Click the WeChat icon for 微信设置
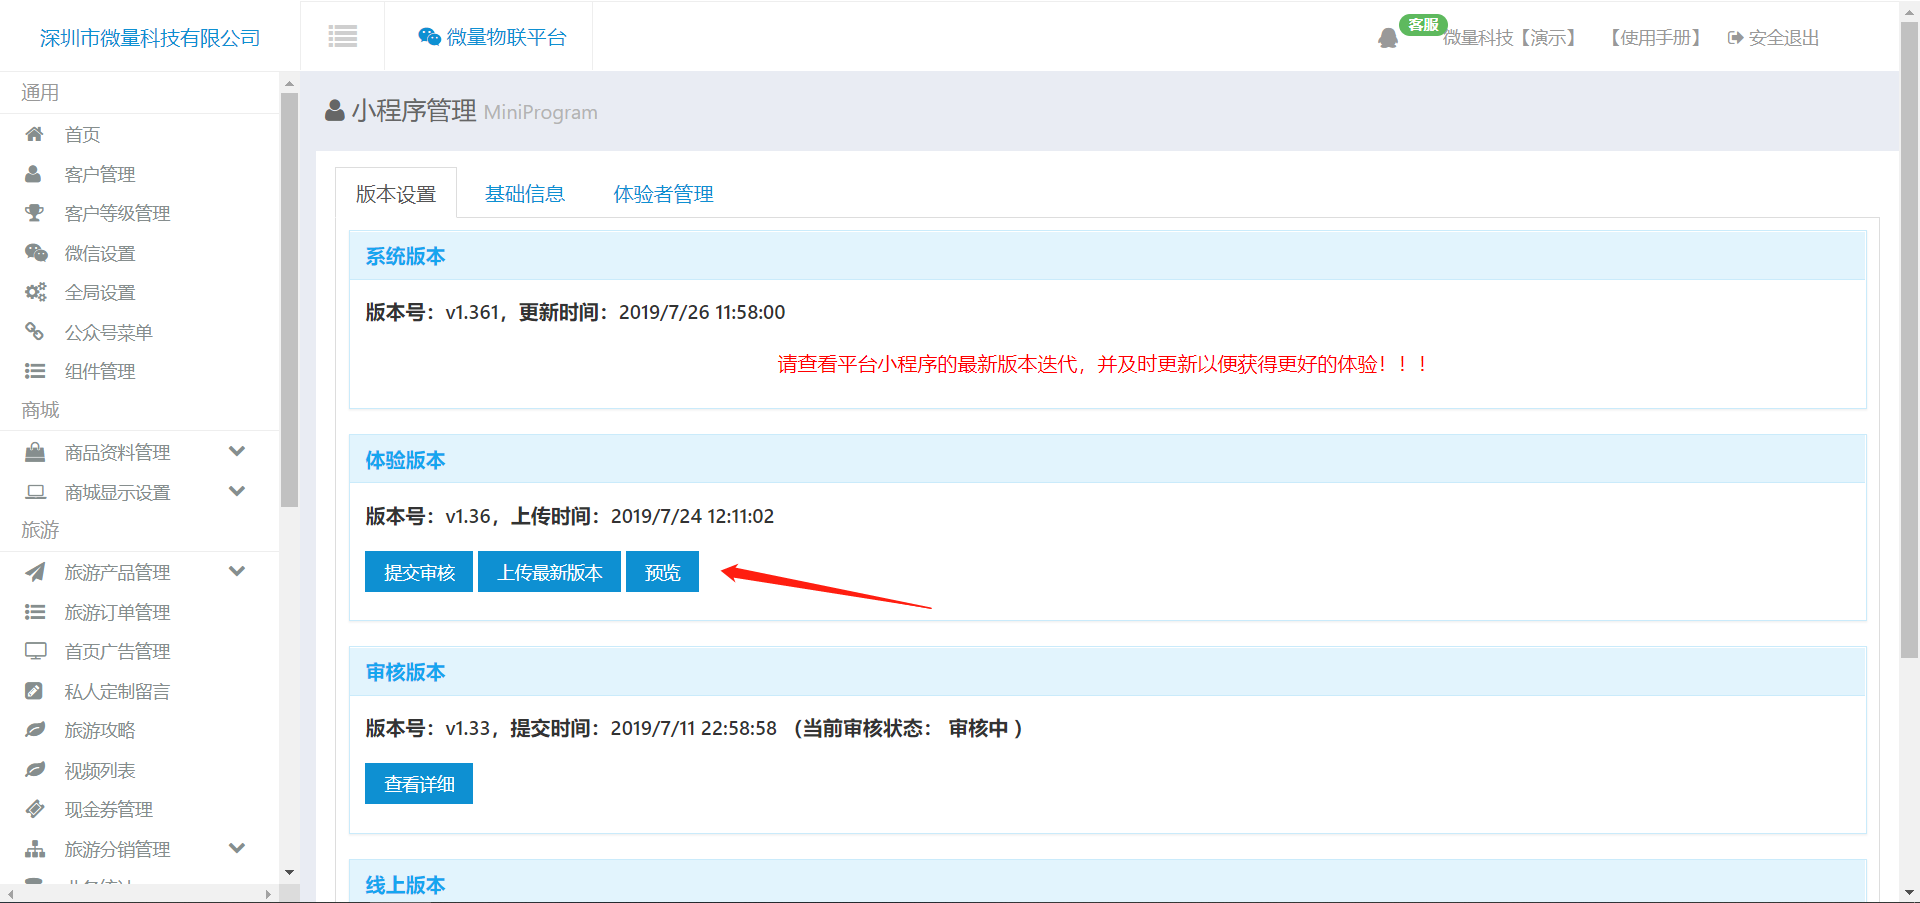 point(36,253)
